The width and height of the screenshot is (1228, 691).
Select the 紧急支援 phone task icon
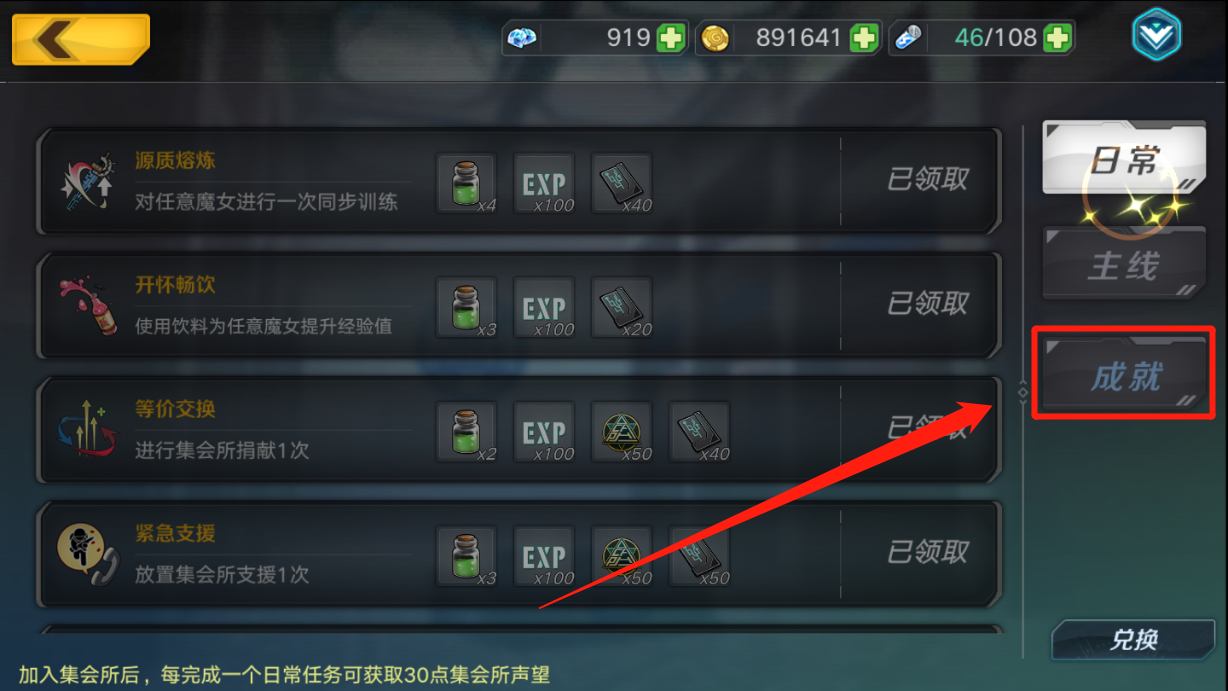tap(86, 553)
